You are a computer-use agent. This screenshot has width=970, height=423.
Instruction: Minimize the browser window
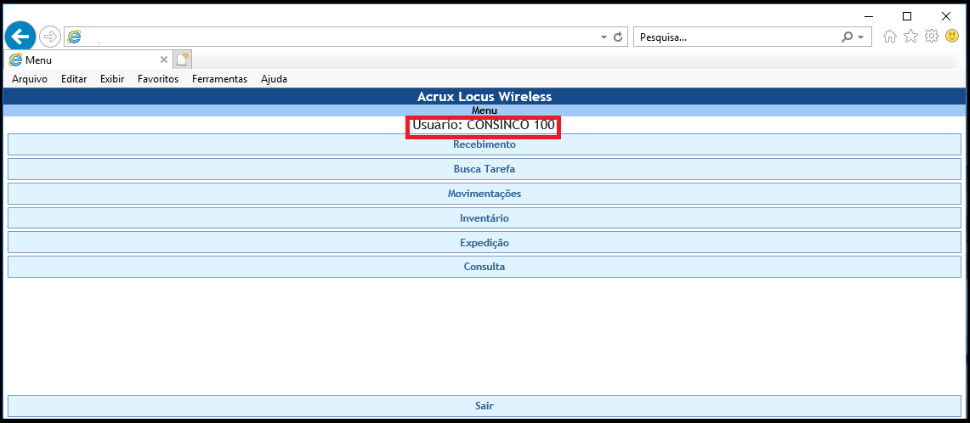click(x=868, y=16)
